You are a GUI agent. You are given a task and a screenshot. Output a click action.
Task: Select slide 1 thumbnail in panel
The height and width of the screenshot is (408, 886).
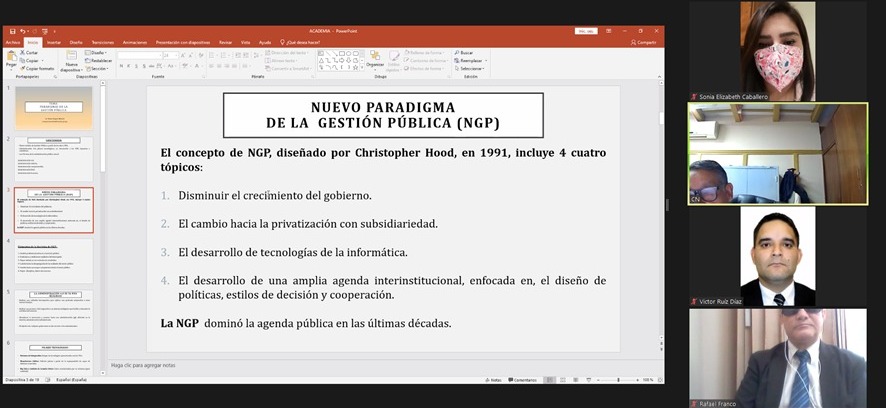tap(54, 108)
